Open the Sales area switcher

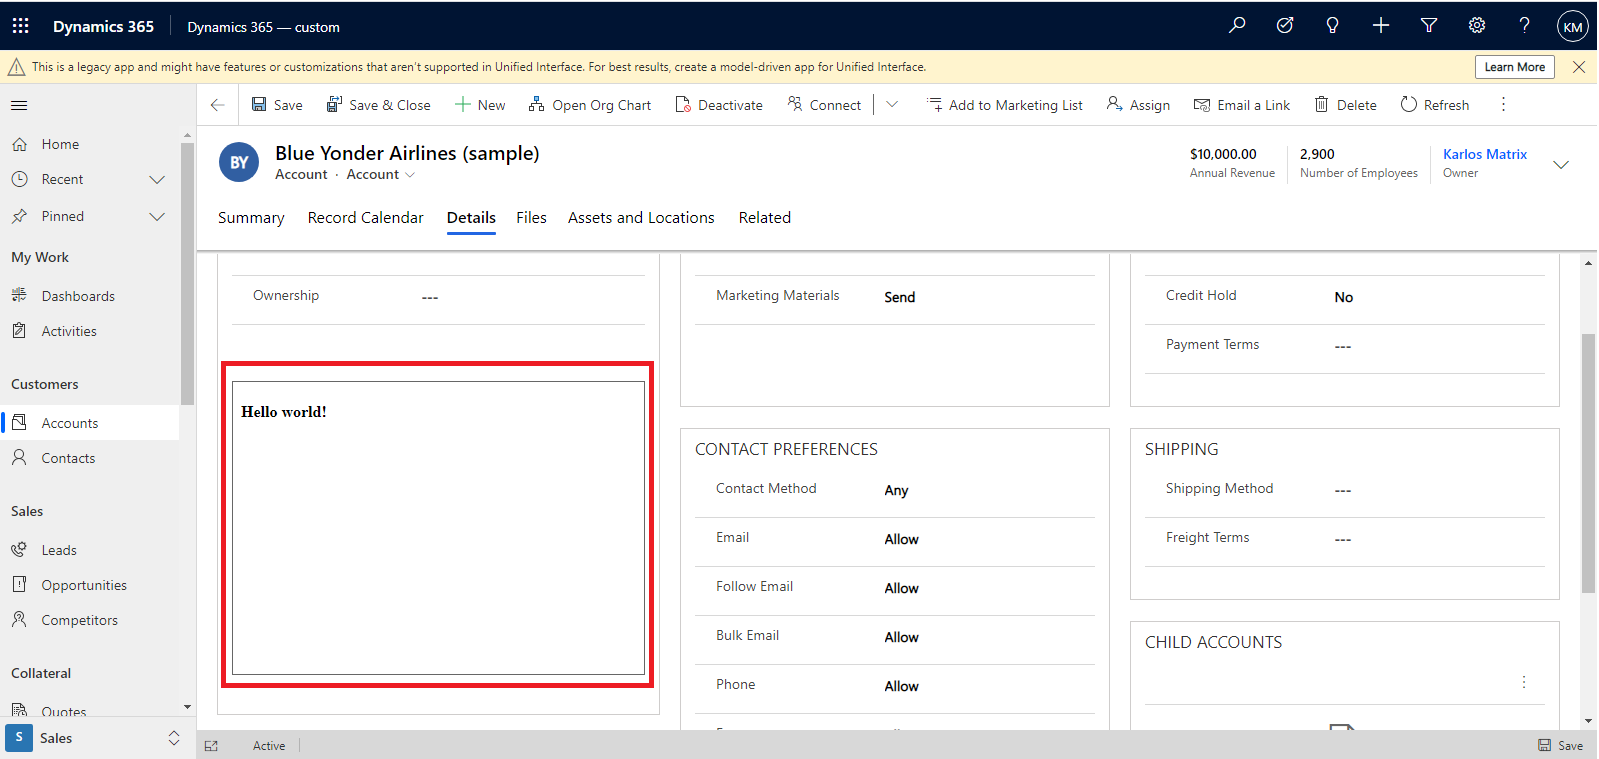click(96, 738)
